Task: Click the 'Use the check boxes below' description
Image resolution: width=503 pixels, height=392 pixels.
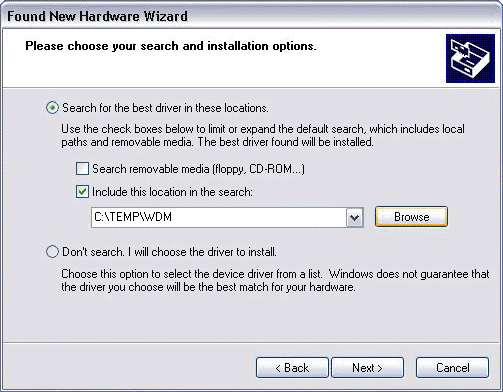Action: [263, 135]
